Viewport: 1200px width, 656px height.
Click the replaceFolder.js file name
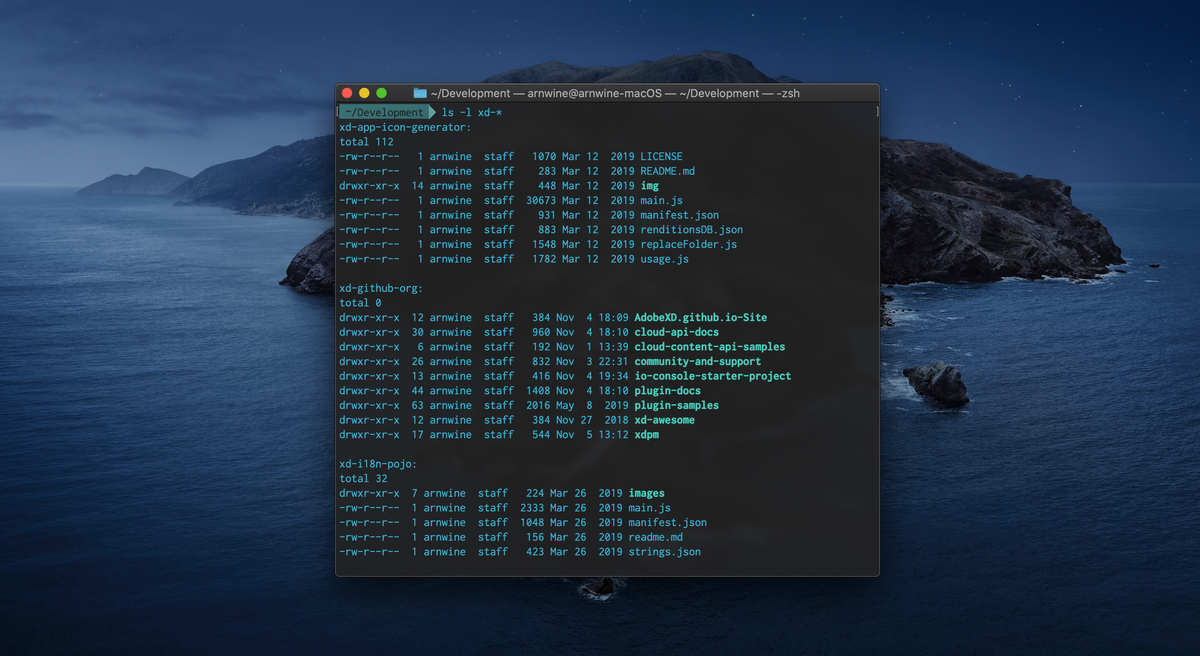click(688, 245)
